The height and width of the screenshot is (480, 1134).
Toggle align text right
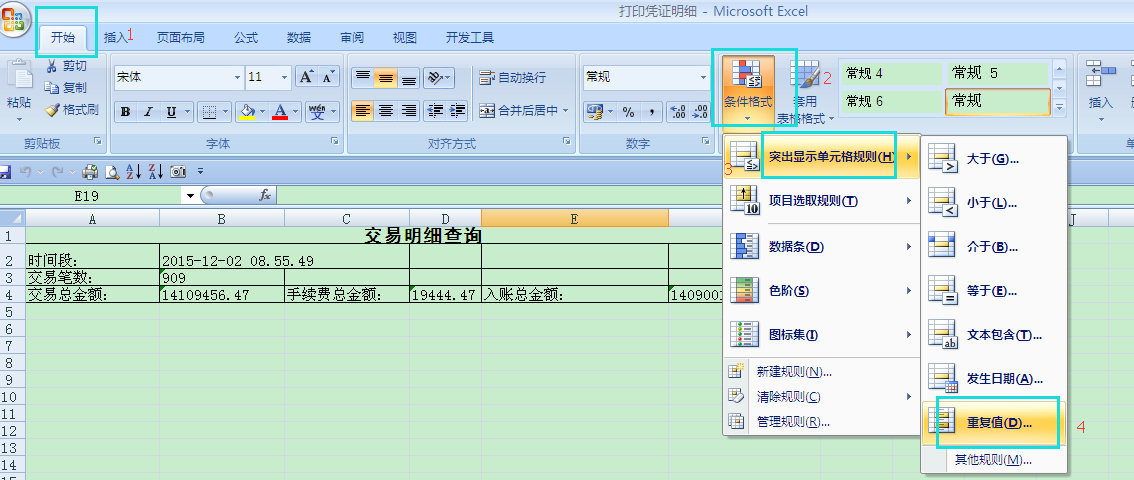(x=409, y=111)
